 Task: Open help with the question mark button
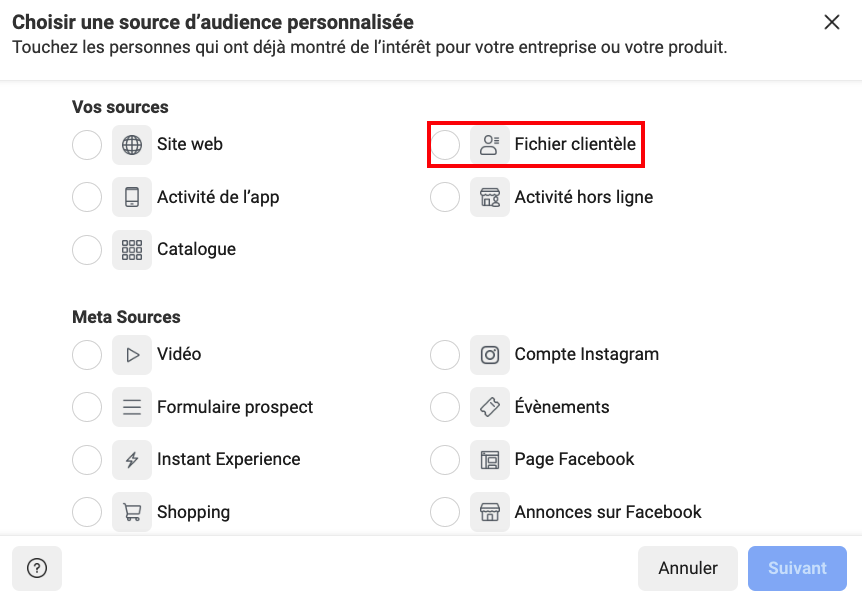pyautogui.click(x=37, y=568)
